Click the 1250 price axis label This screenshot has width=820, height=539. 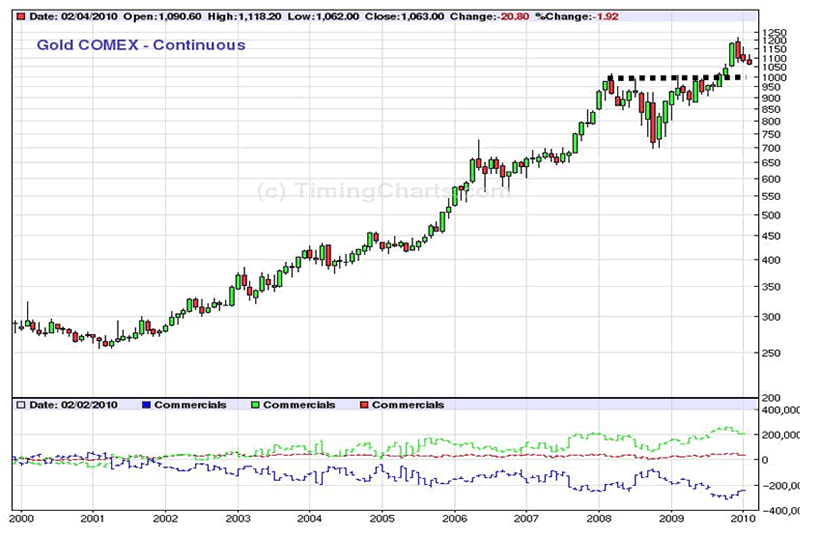(x=775, y=33)
